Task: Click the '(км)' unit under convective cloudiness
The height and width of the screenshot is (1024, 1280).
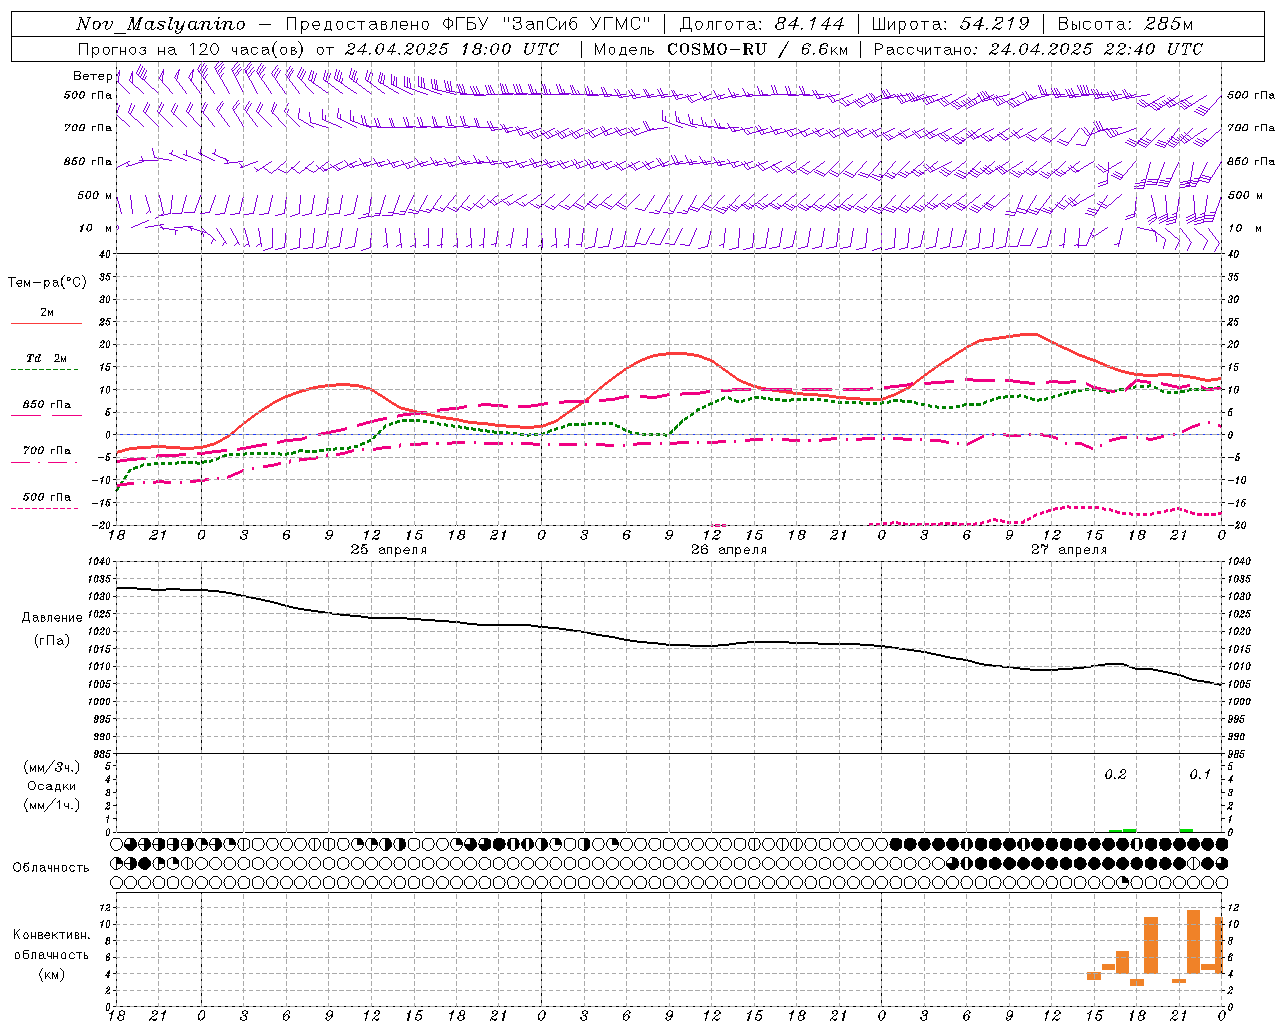Action: [x=52, y=974]
